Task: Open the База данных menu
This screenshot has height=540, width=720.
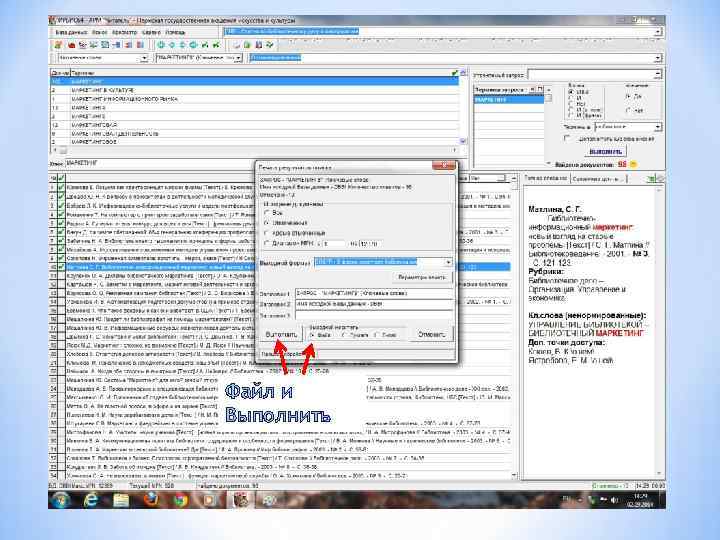Action: point(71,32)
